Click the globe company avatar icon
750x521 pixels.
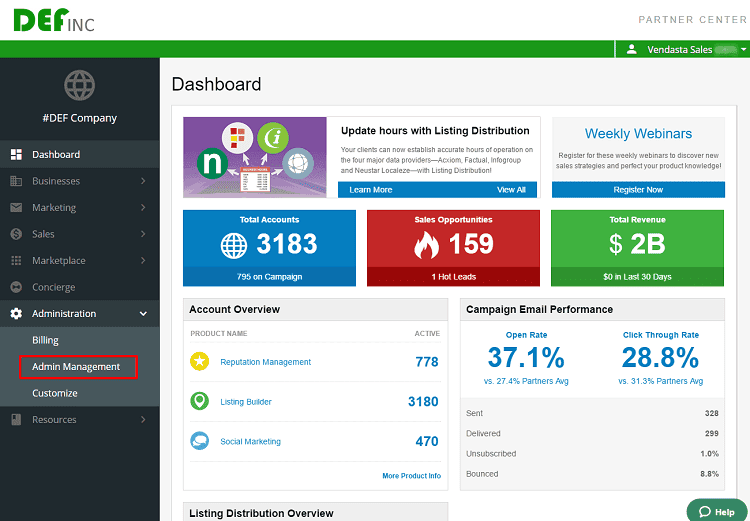click(79, 86)
